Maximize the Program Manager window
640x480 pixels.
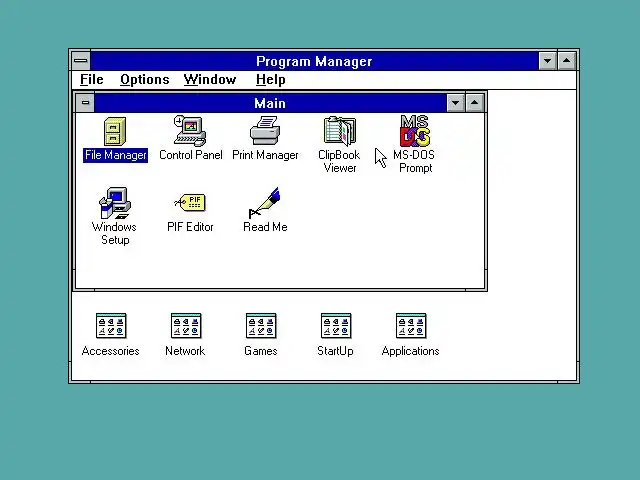coord(567,61)
